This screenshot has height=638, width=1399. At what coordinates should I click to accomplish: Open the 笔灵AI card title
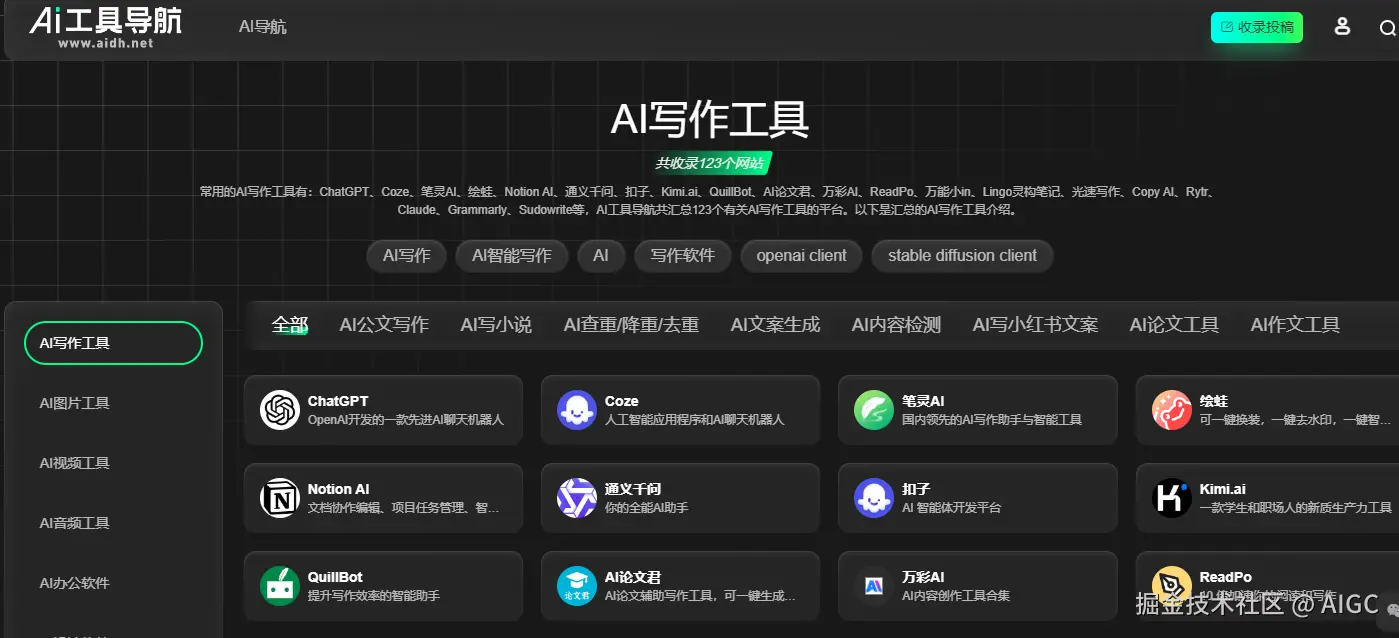coord(923,401)
